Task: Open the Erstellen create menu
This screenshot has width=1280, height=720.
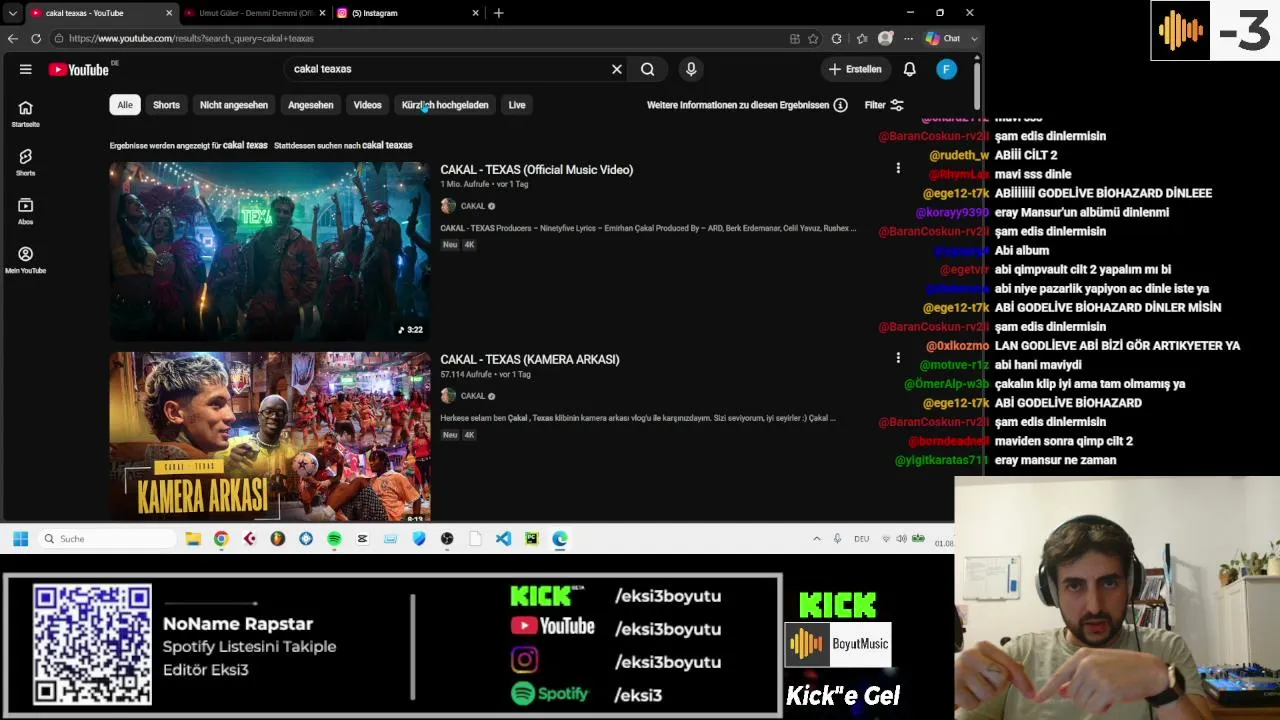Action: (855, 69)
